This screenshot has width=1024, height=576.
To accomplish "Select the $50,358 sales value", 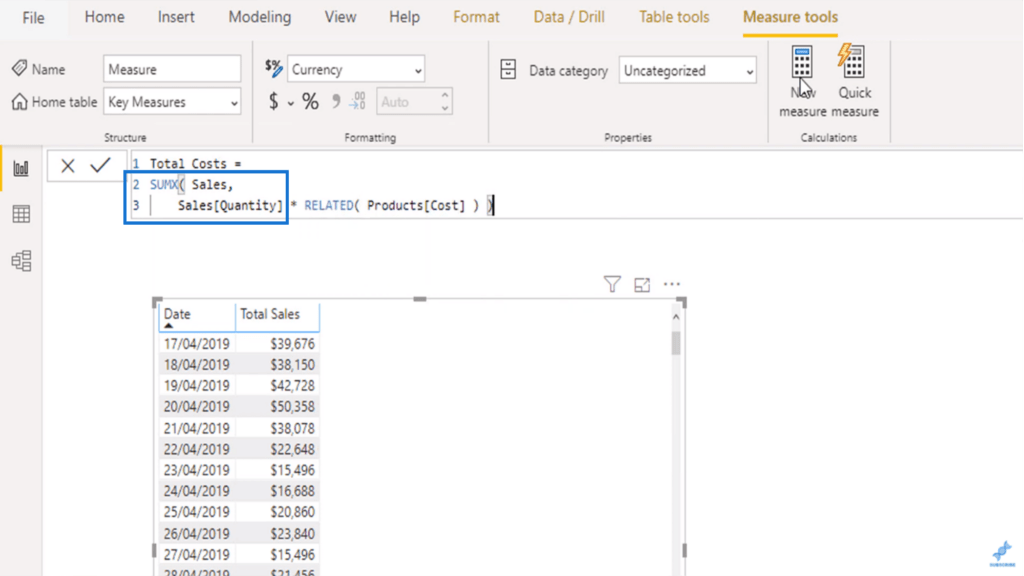I will (293, 406).
